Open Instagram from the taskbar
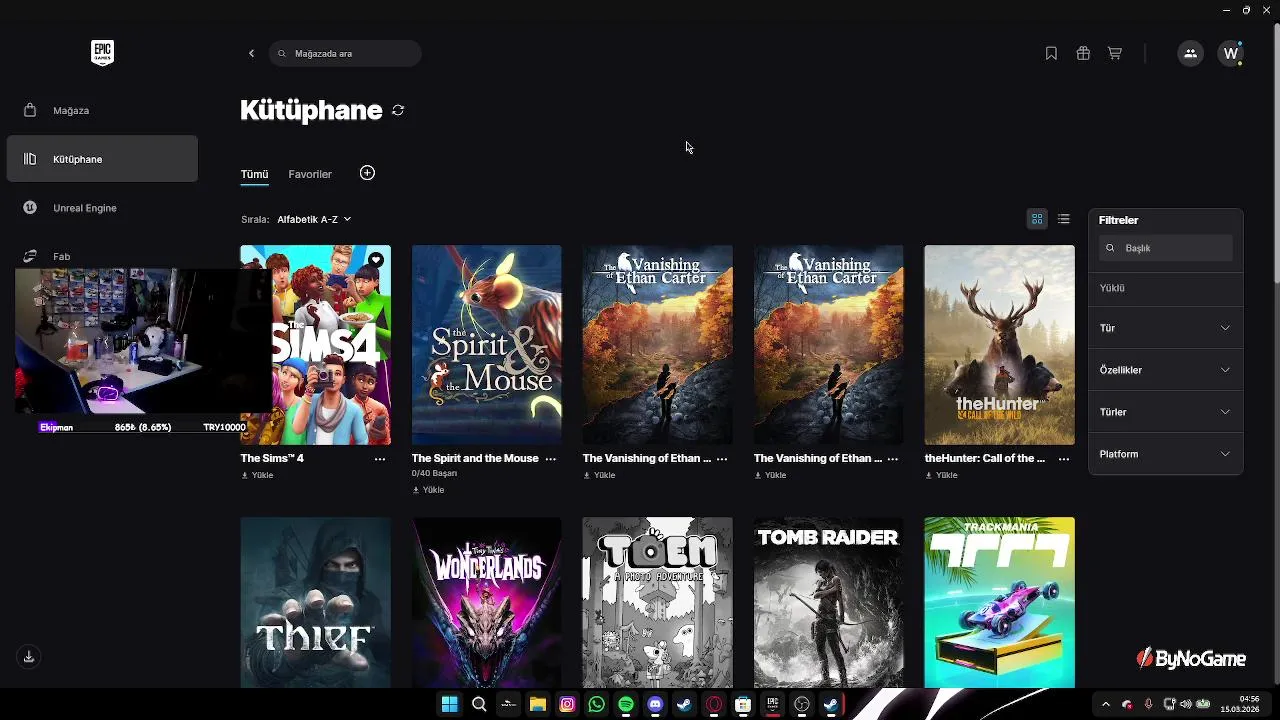Viewport: 1280px width, 720px height. tap(567, 704)
